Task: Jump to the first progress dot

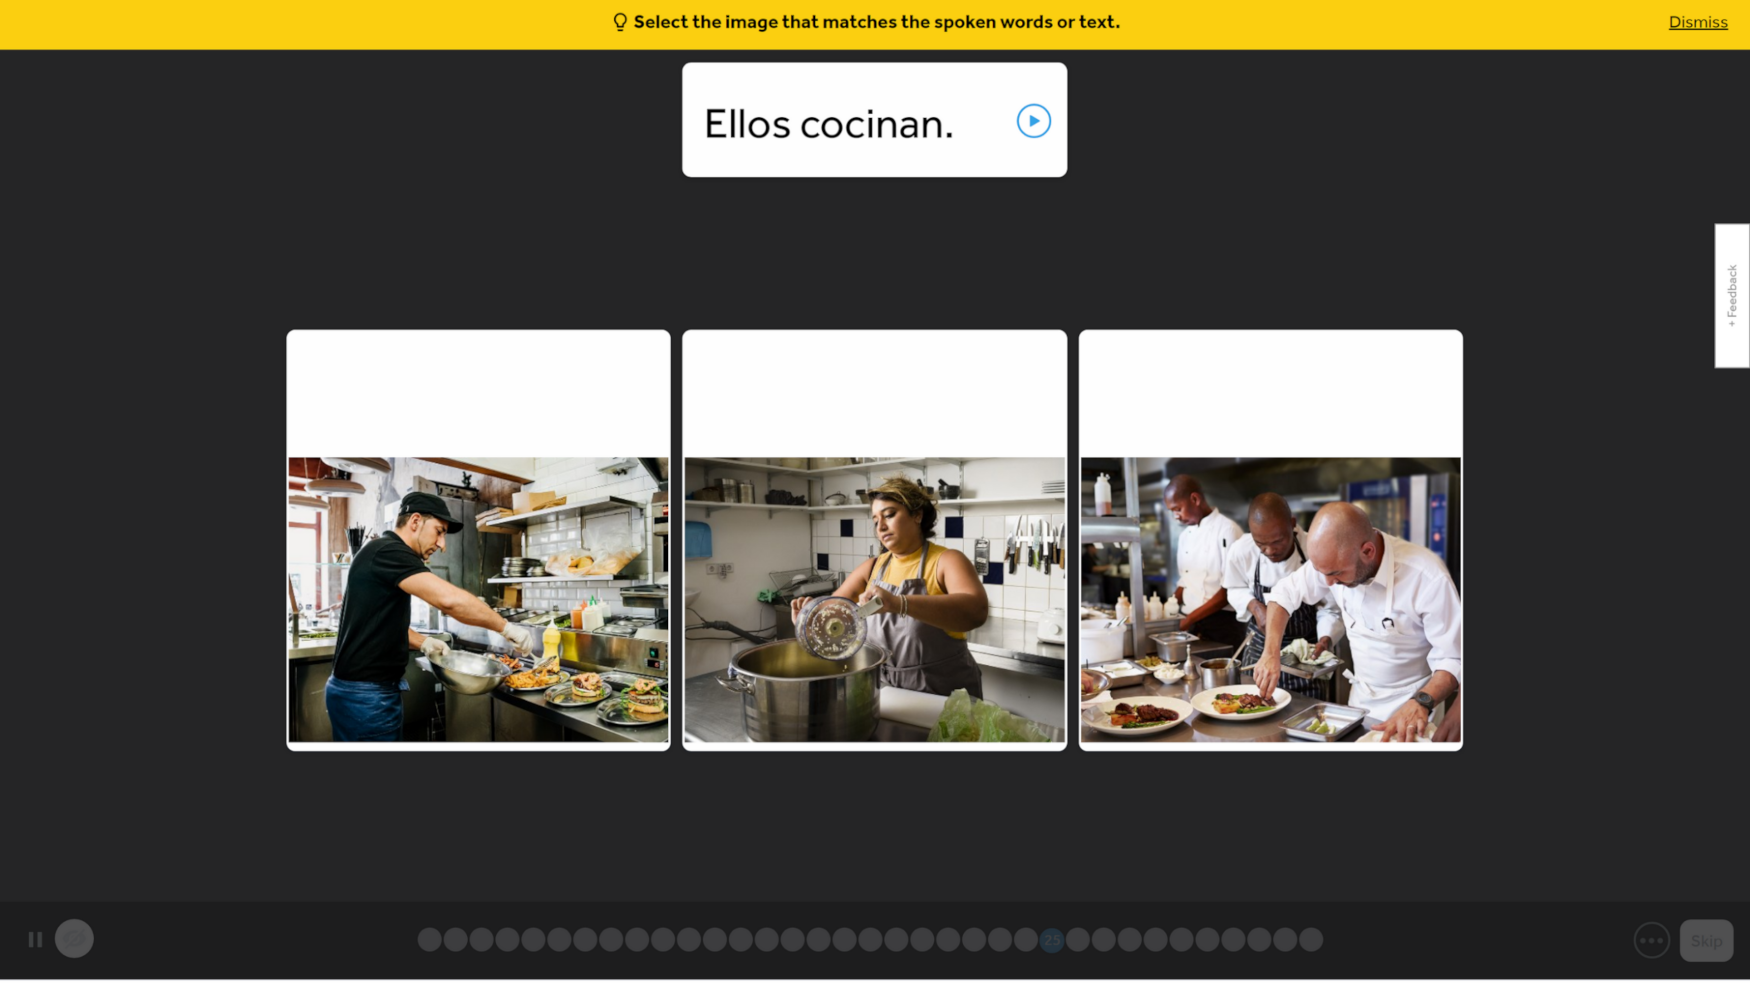Action: pos(429,939)
